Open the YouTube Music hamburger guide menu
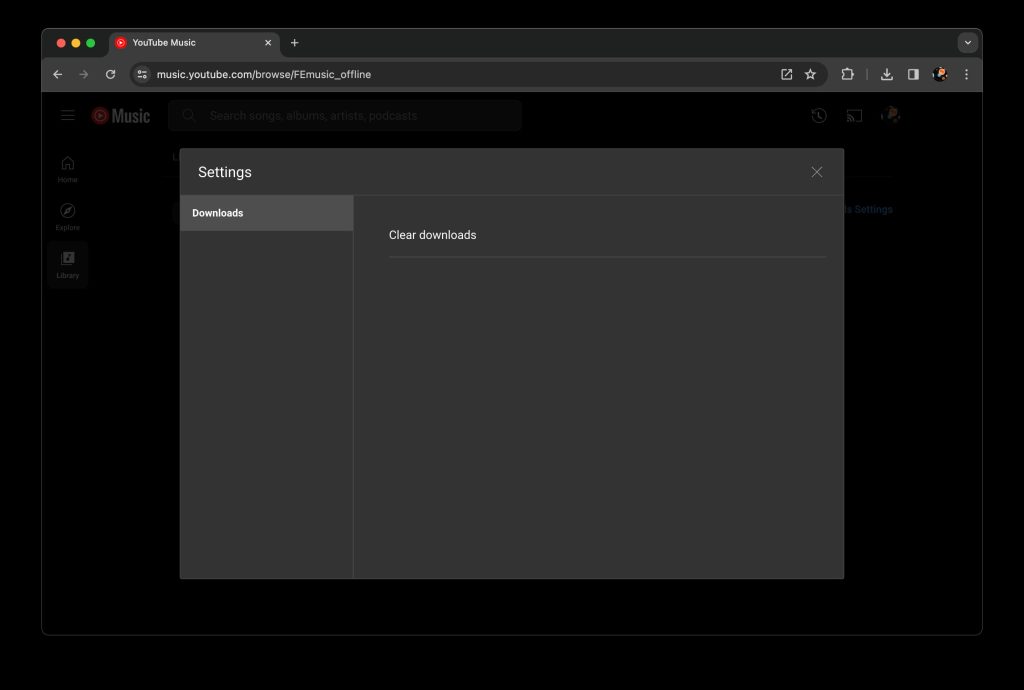This screenshot has width=1024, height=690. point(68,116)
